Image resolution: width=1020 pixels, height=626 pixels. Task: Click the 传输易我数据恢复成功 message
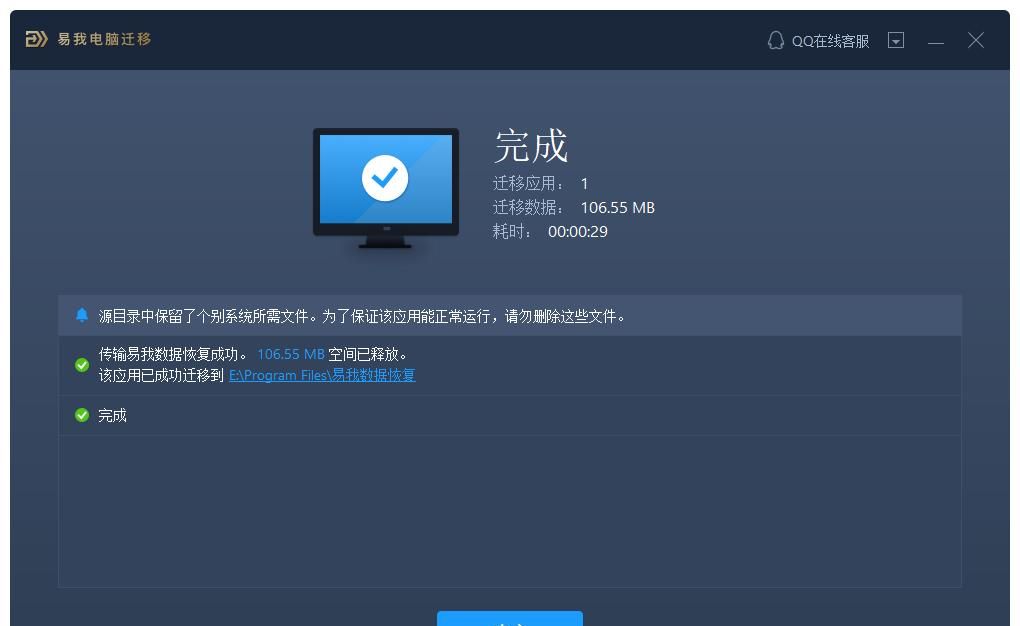click(x=173, y=354)
